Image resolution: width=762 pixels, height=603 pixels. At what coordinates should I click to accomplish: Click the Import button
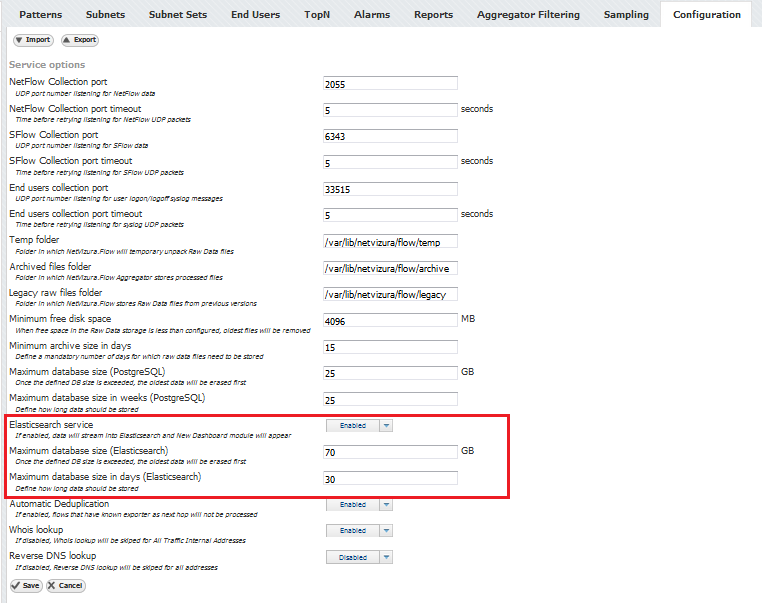[x=33, y=40]
